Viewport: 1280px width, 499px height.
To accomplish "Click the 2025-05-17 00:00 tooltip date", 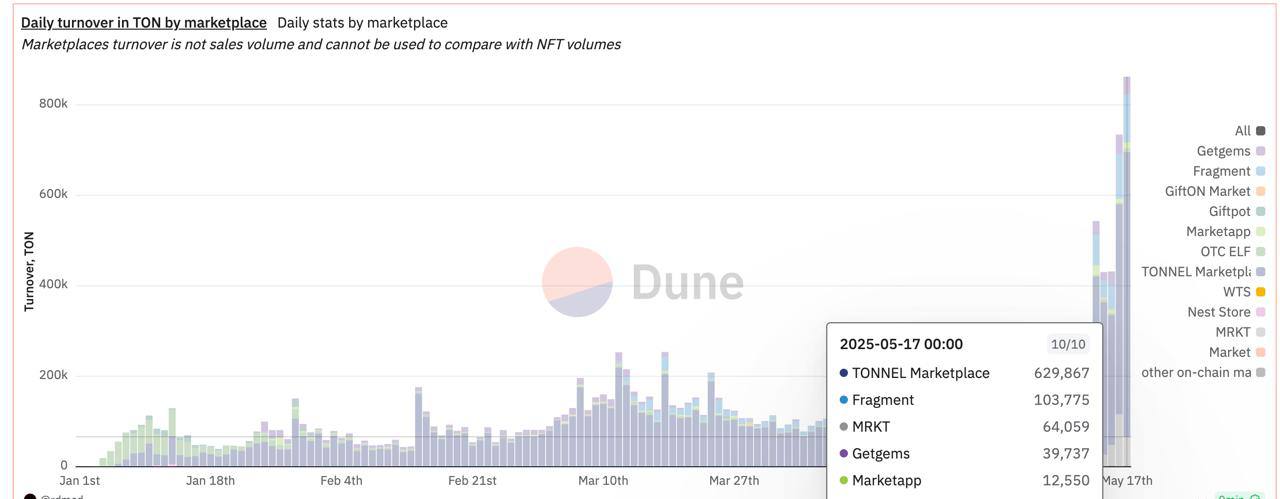I will tap(901, 344).
